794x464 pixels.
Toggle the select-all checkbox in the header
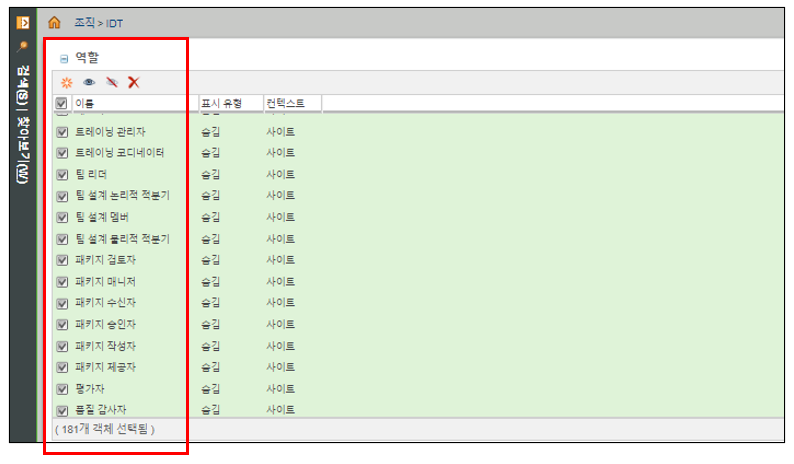[x=61, y=103]
